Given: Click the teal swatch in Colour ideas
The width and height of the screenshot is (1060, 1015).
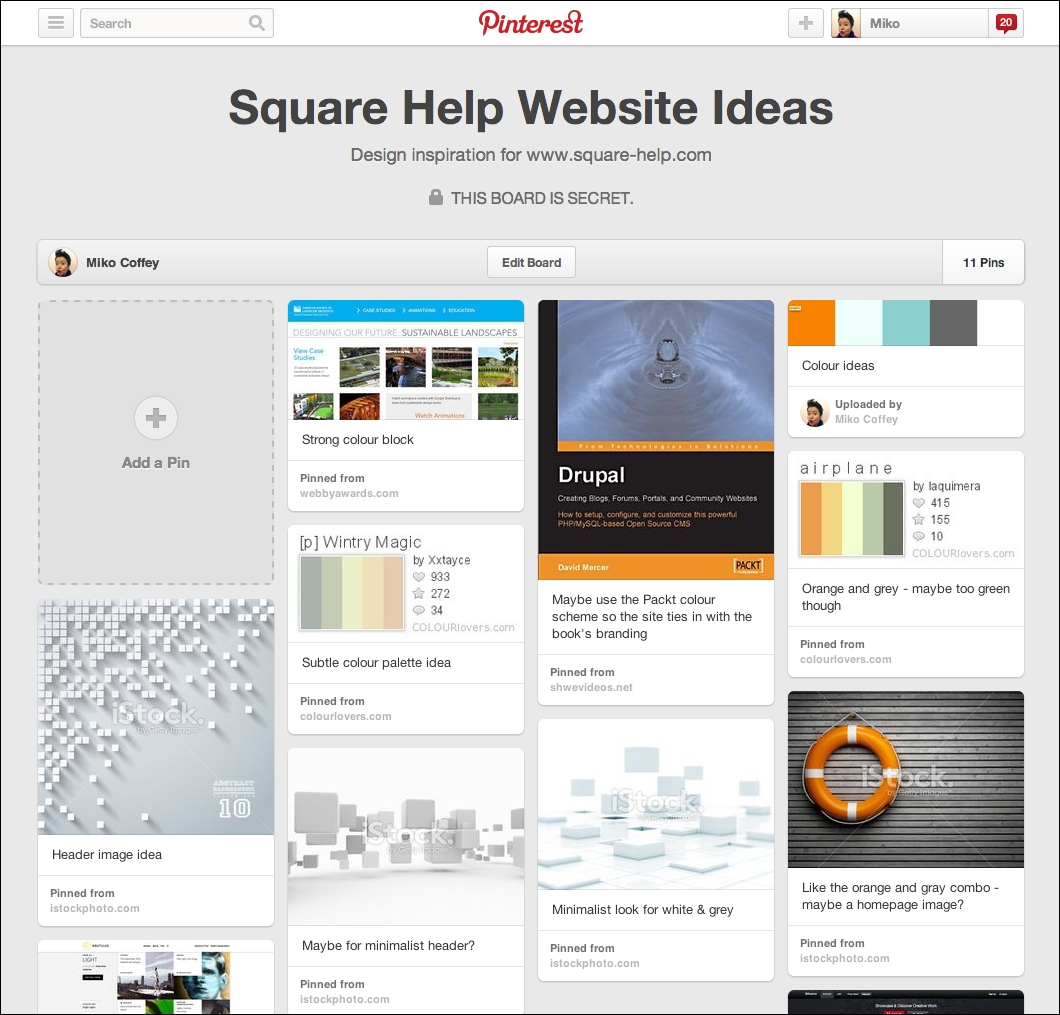Looking at the screenshot, I should [x=906, y=323].
